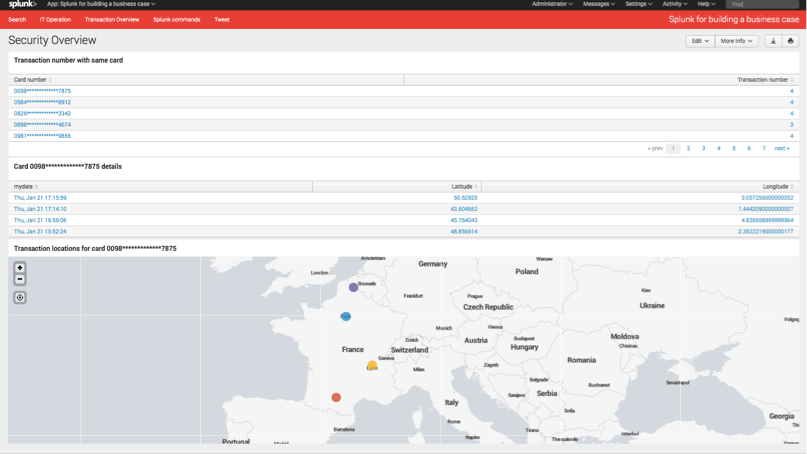
Task: Open the Tweet tab
Action: [x=222, y=20]
